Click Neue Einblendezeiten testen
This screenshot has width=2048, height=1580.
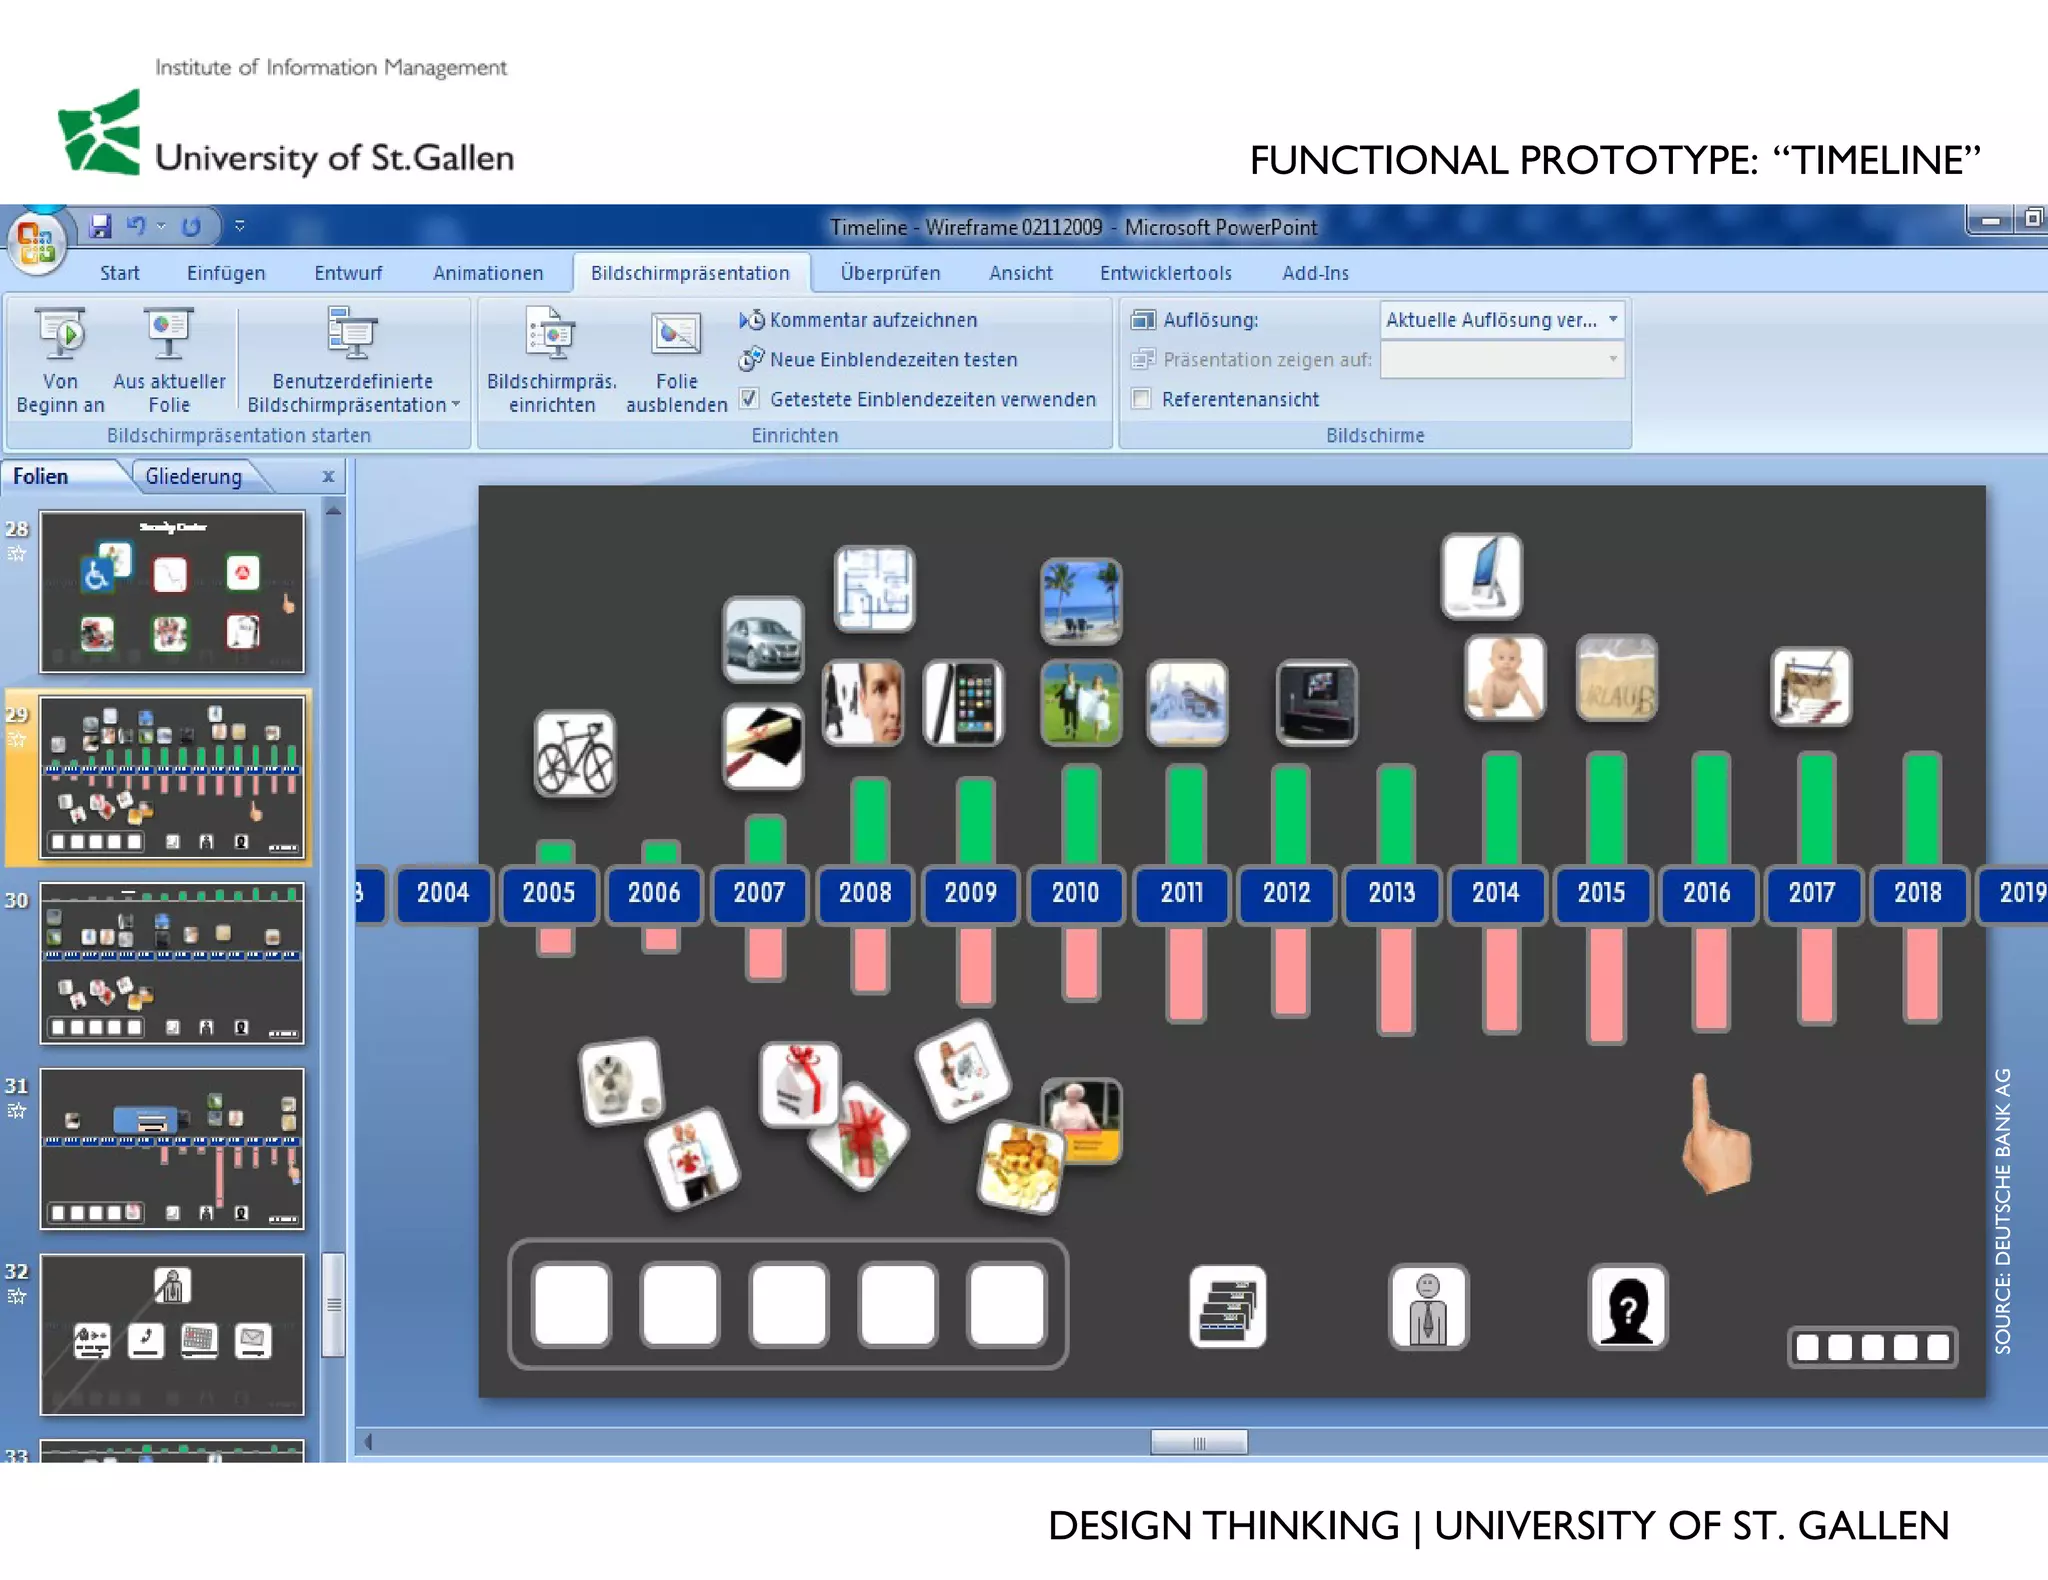878,359
